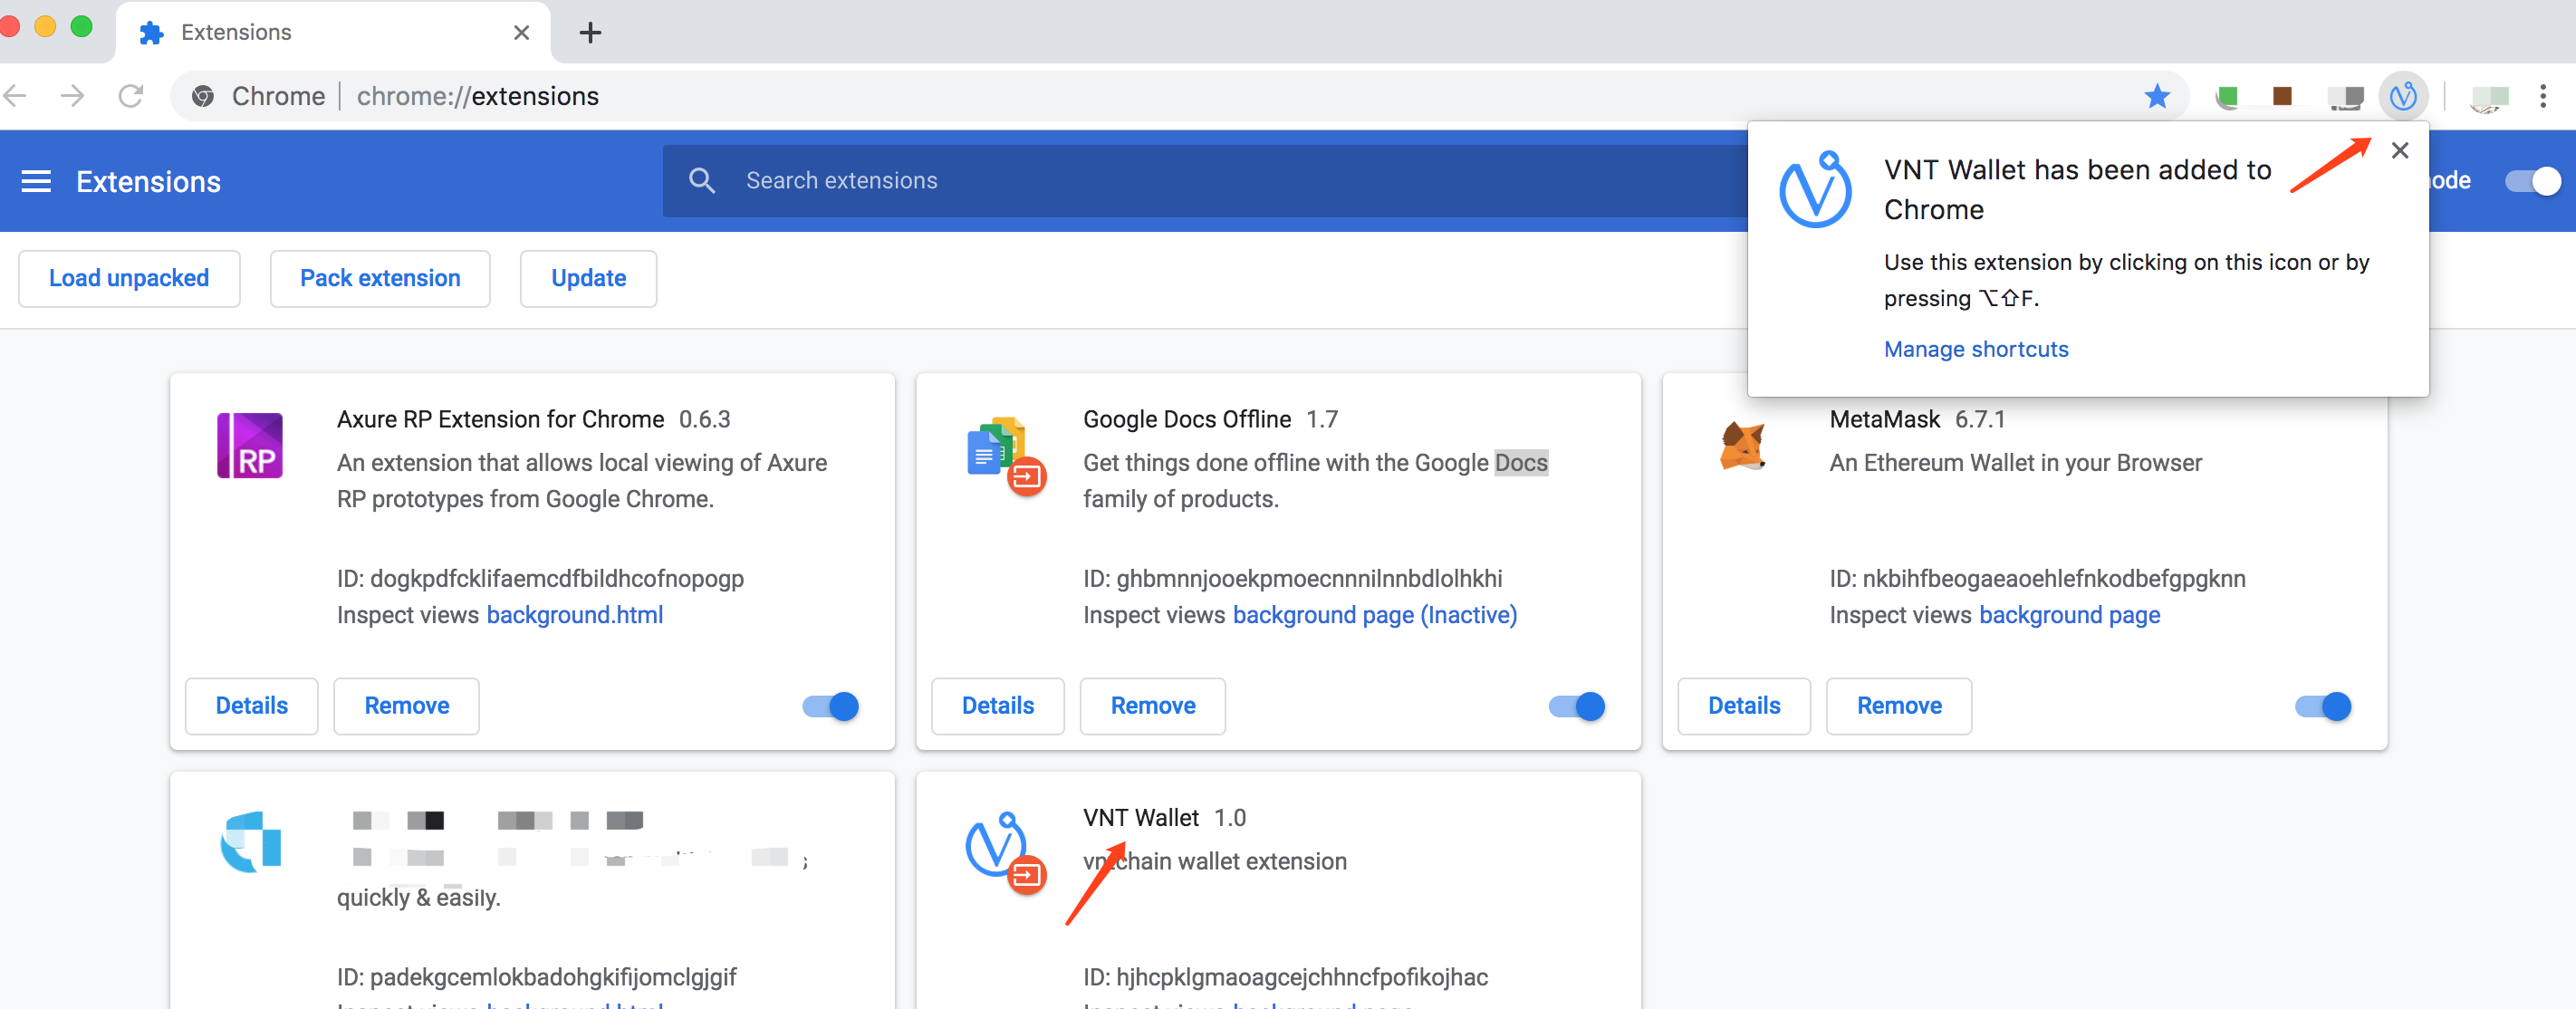Open a new tab with plus button

[590, 33]
